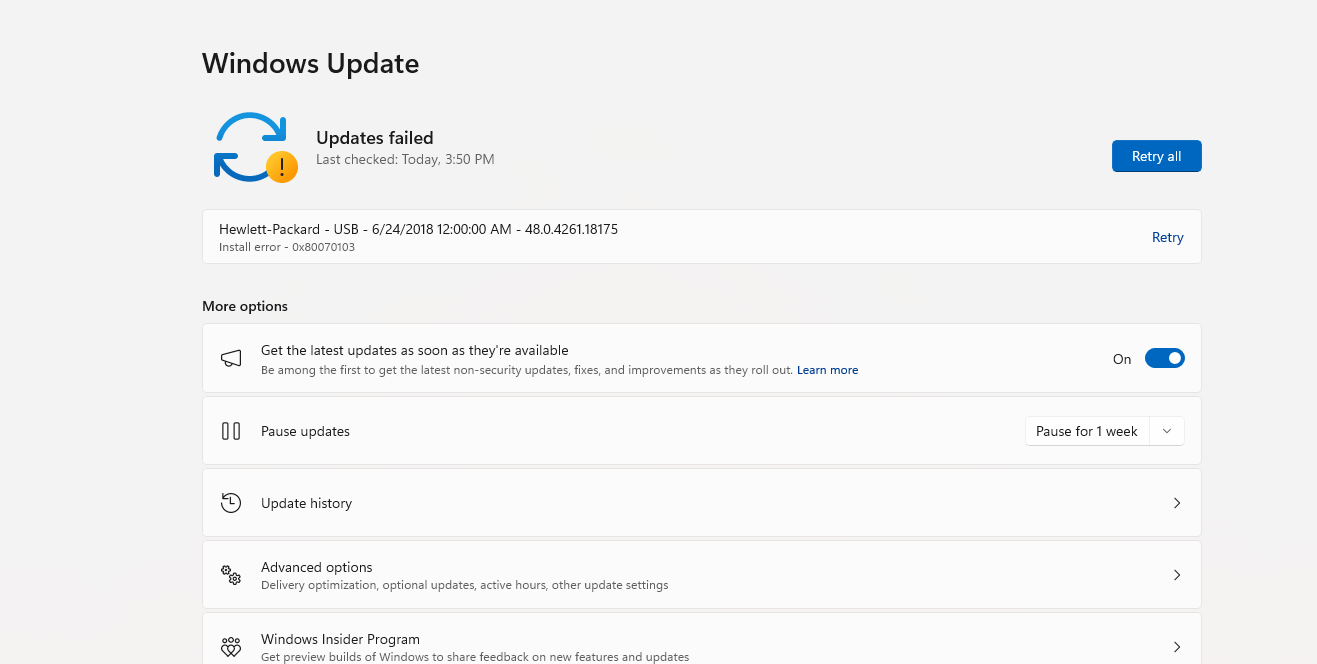Click the On label beside the toggle
This screenshot has height=664, width=1317.
(1122, 359)
